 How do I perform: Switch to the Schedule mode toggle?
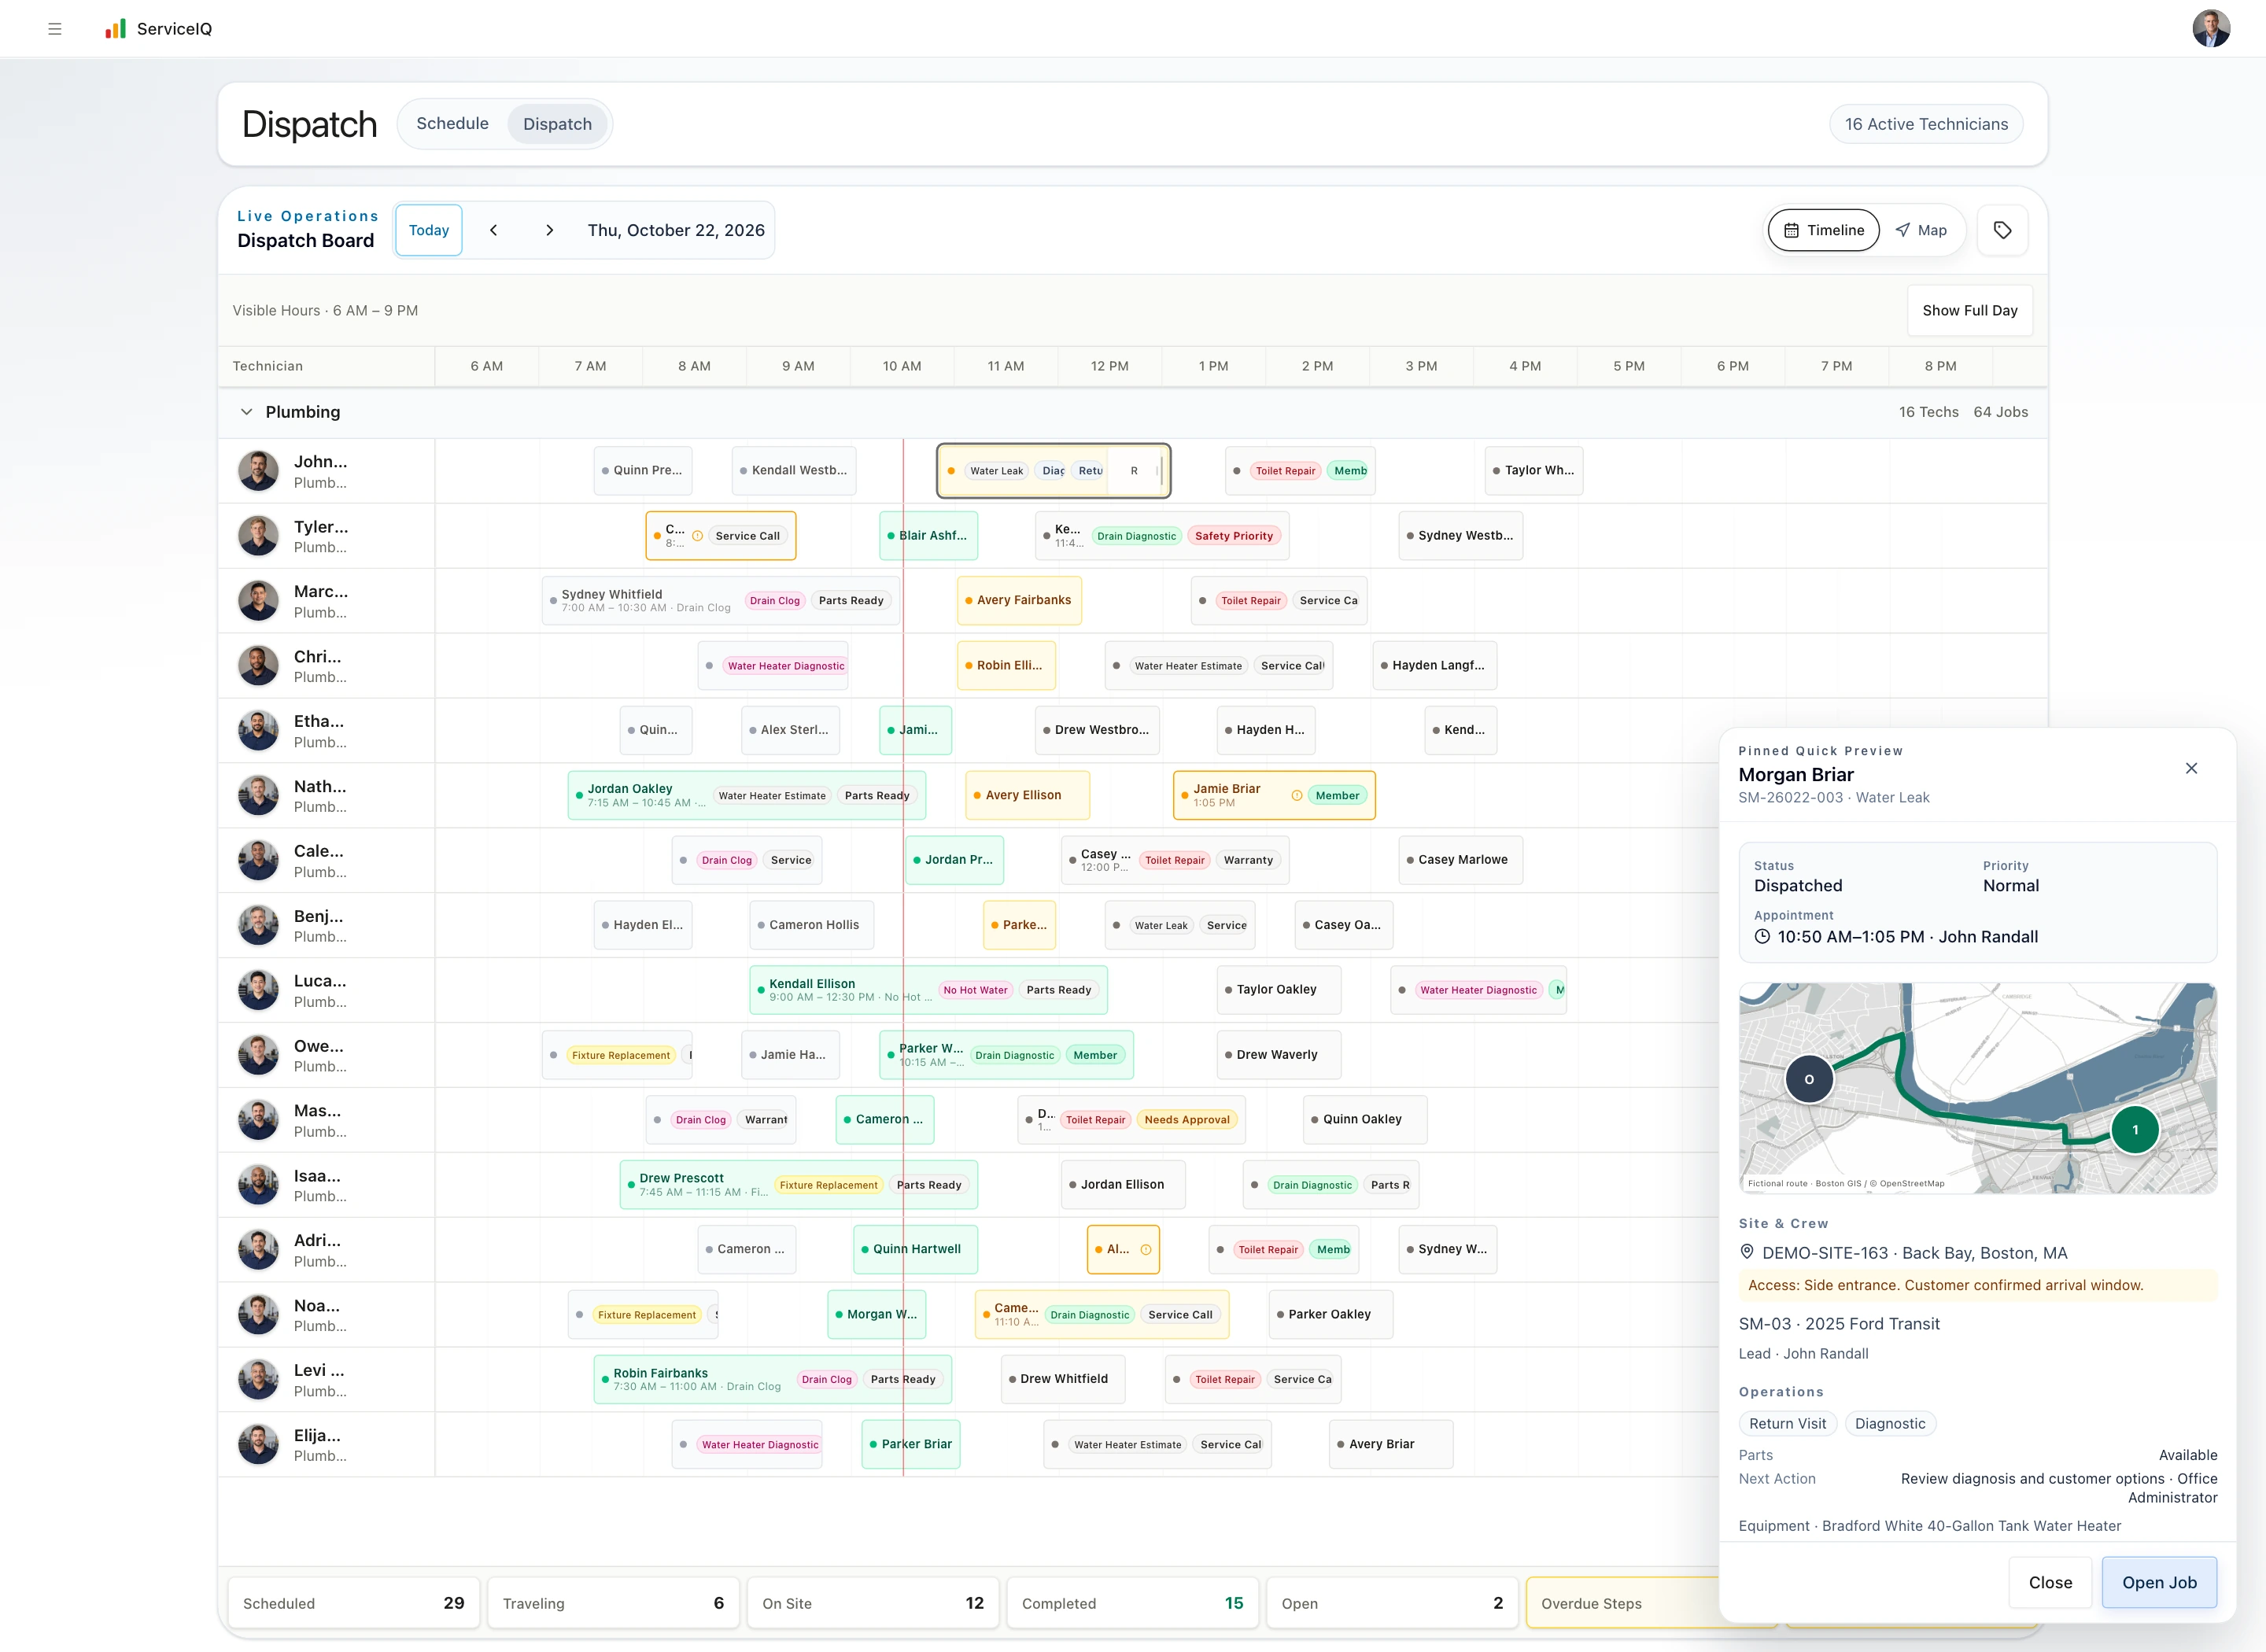(x=452, y=124)
